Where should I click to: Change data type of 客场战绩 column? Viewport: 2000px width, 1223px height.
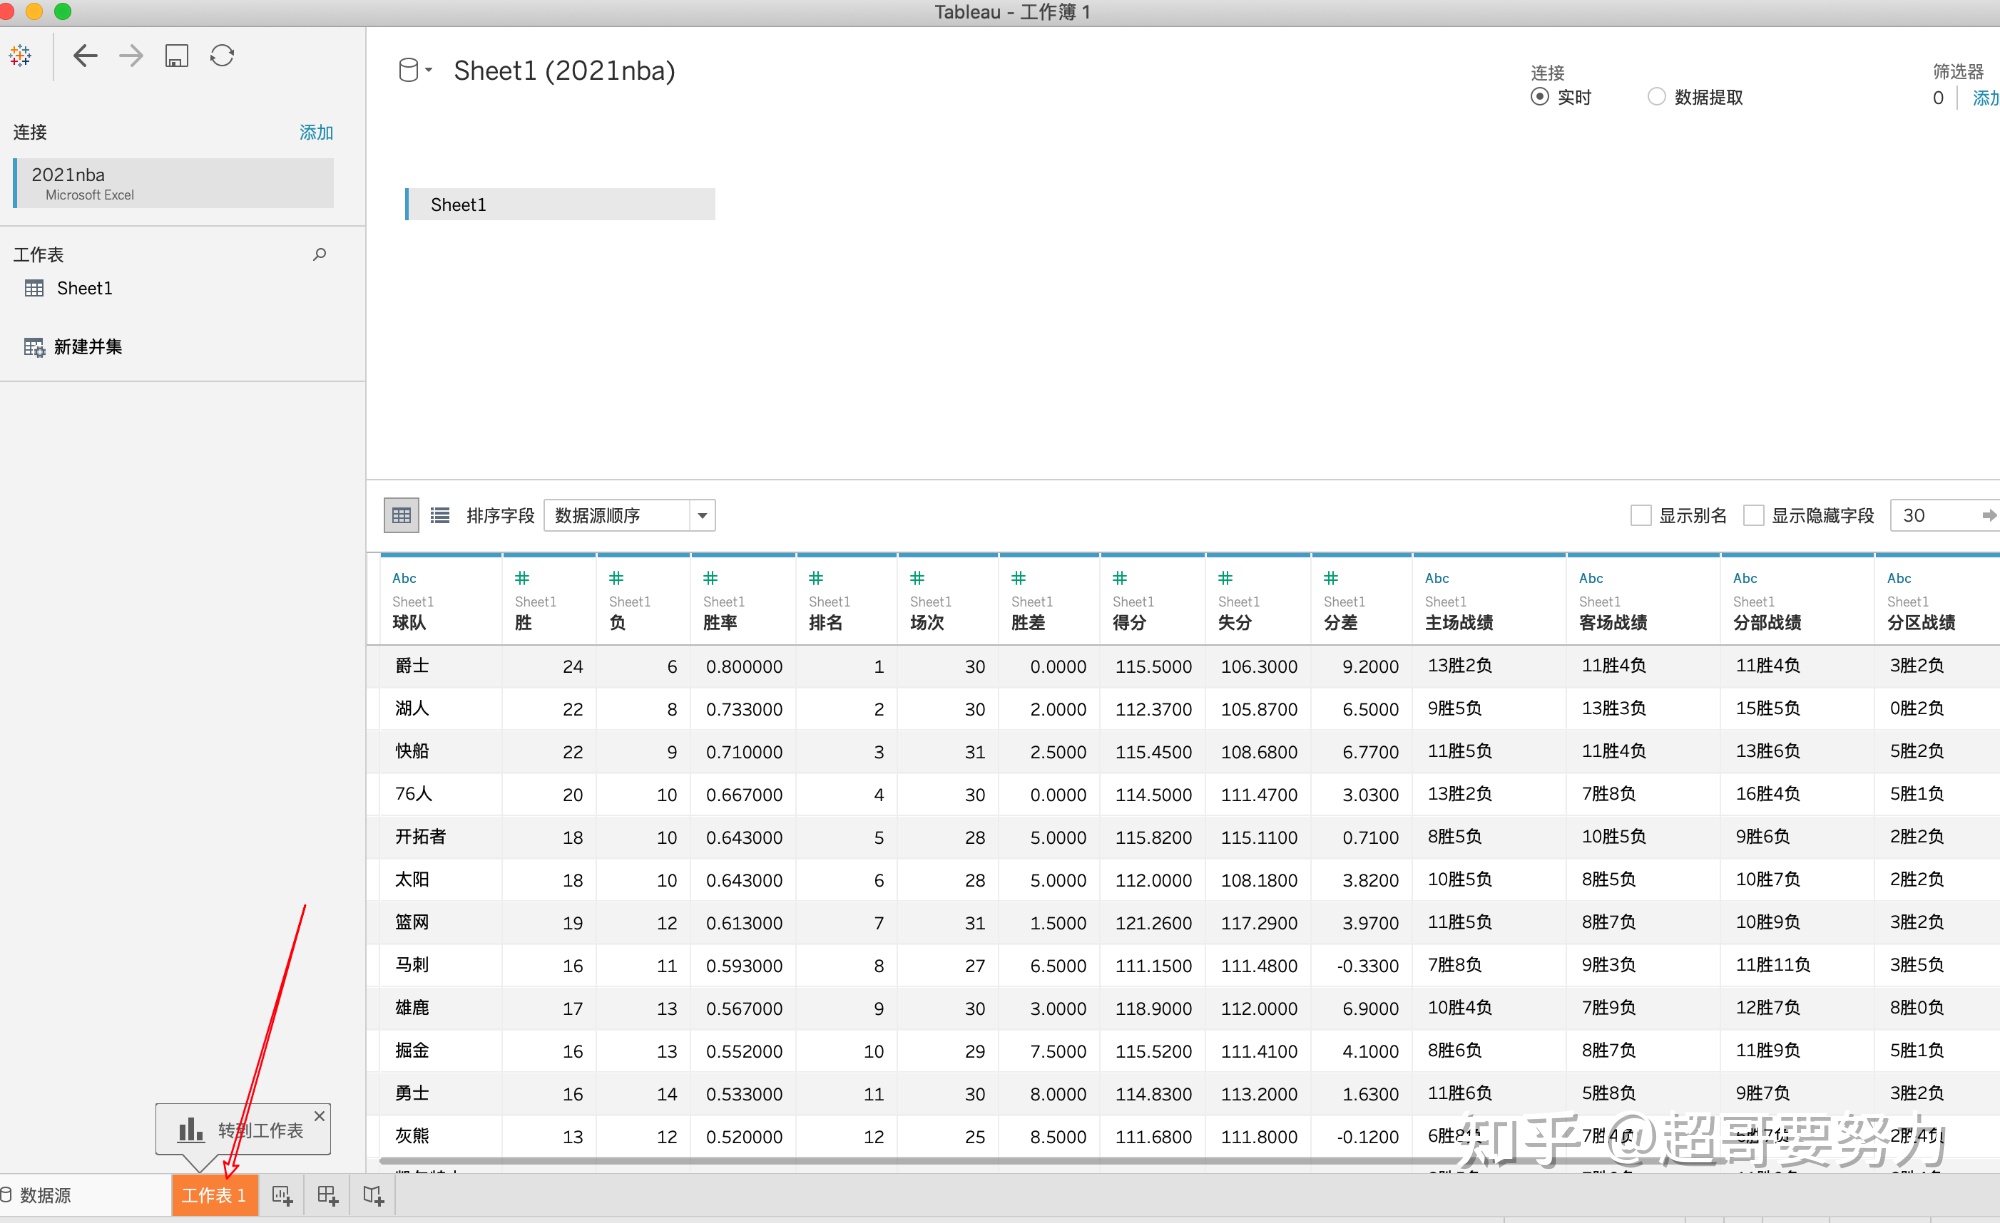[x=1591, y=578]
